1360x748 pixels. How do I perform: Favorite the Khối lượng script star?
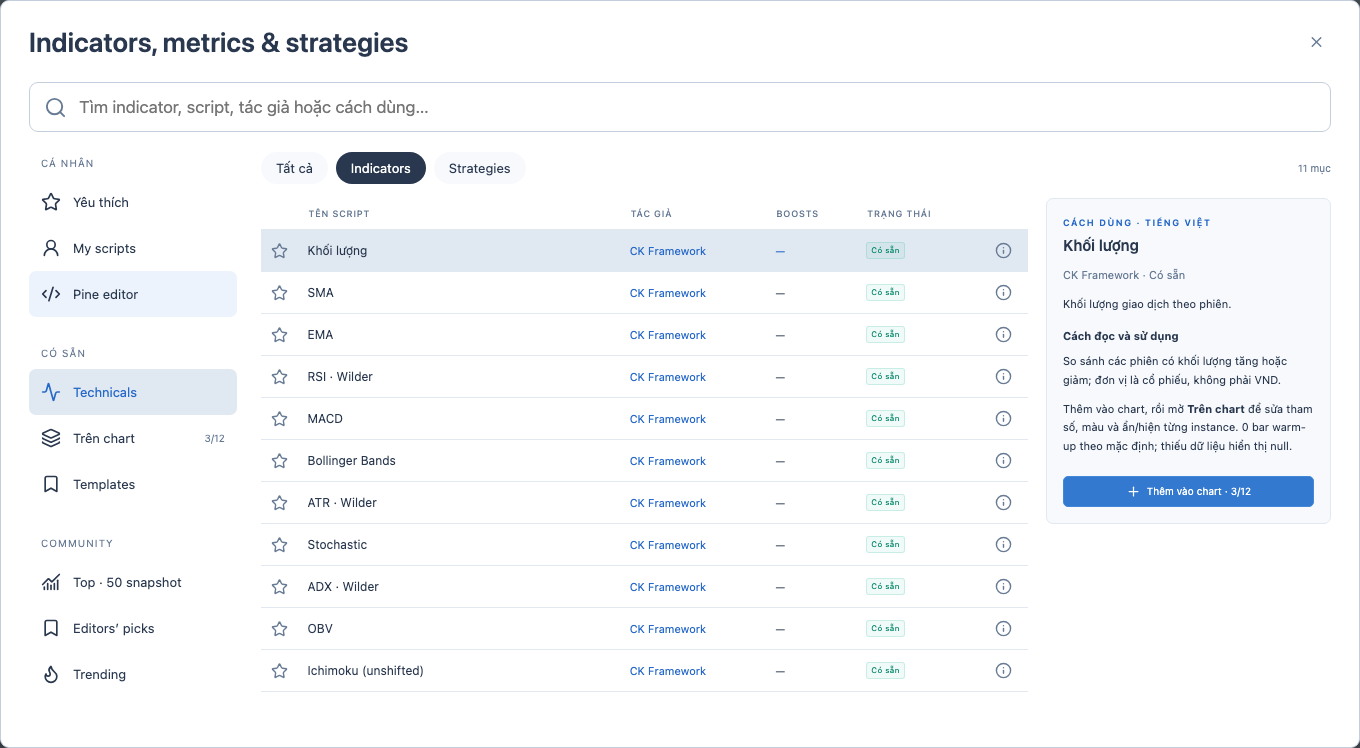pos(280,251)
